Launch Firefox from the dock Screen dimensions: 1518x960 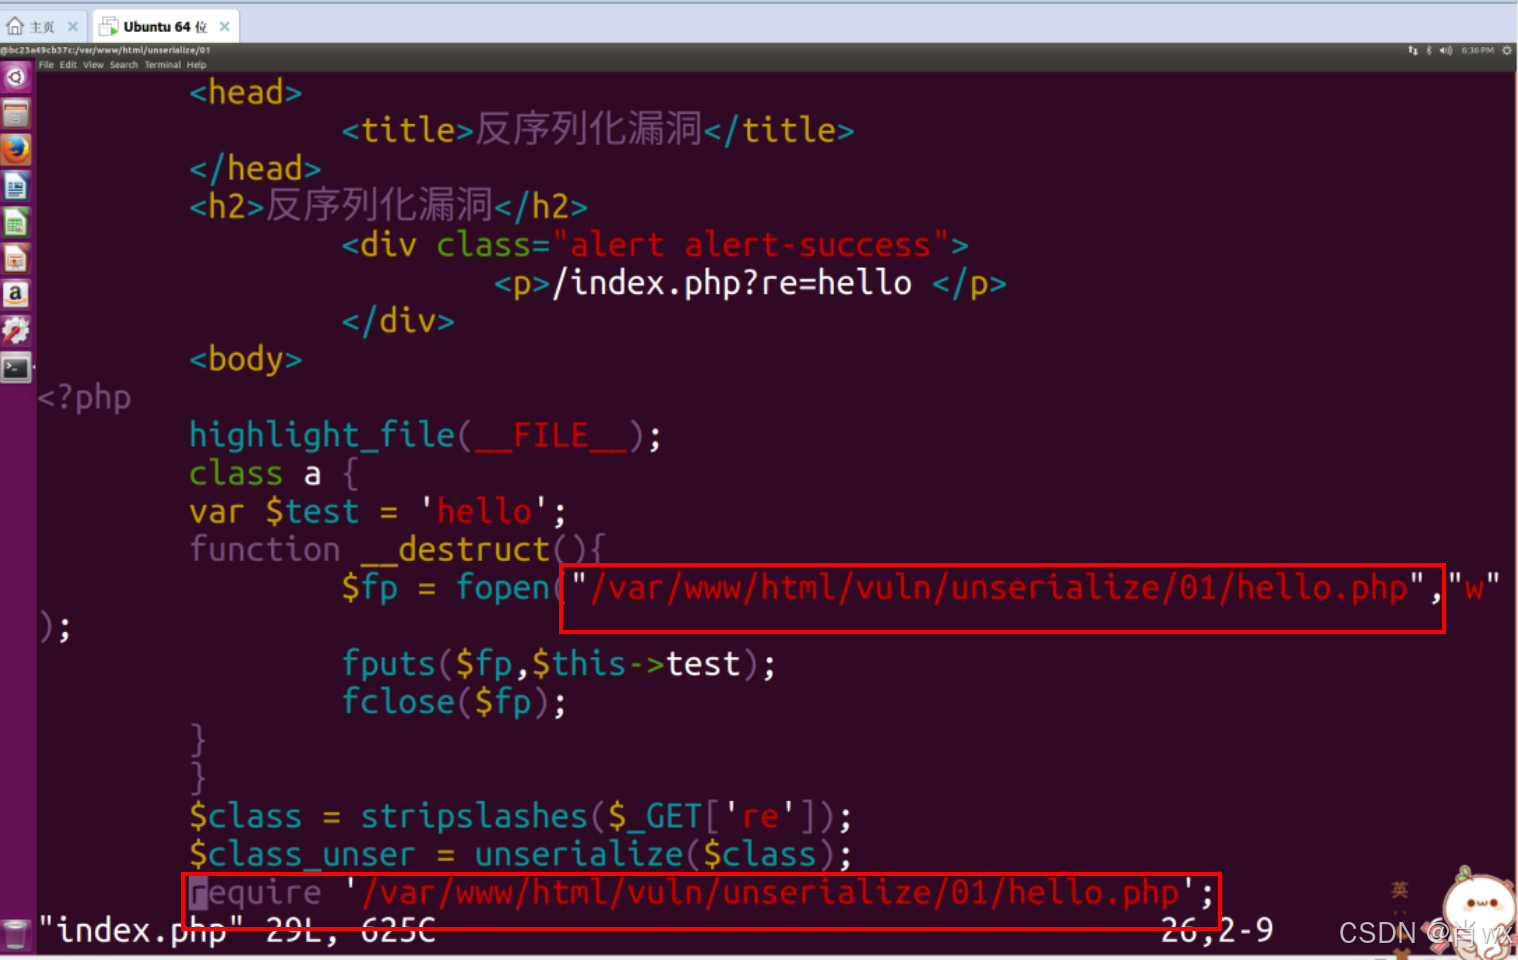coord(16,149)
